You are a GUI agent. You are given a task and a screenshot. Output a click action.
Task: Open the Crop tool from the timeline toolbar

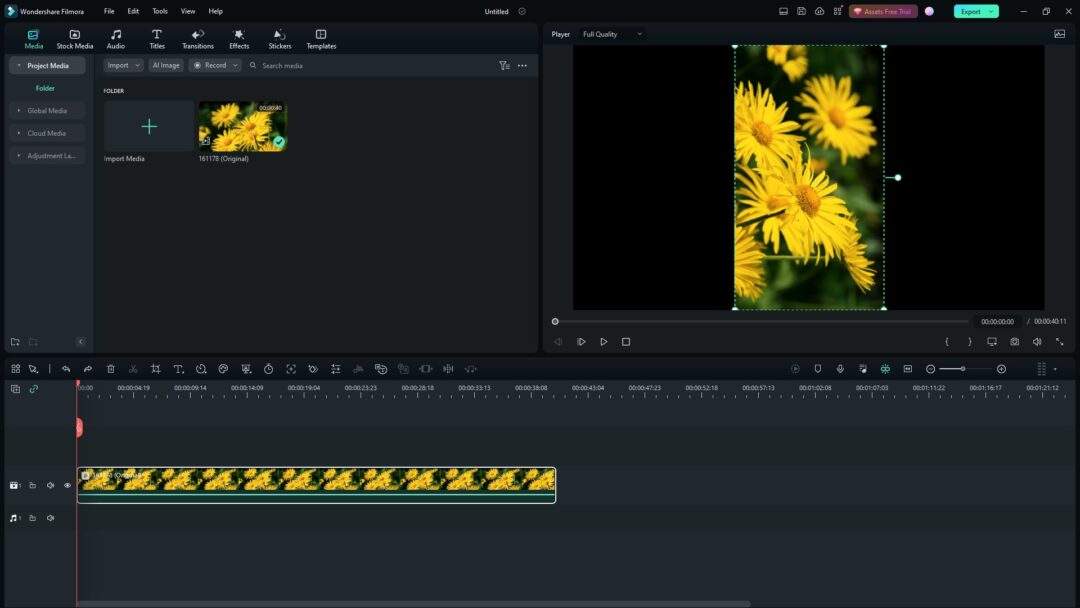click(155, 368)
